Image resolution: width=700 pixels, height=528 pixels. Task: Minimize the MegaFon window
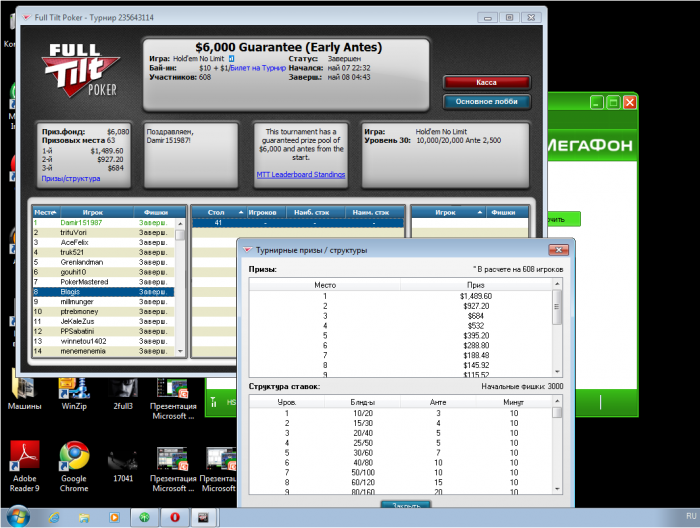point(596,103)
